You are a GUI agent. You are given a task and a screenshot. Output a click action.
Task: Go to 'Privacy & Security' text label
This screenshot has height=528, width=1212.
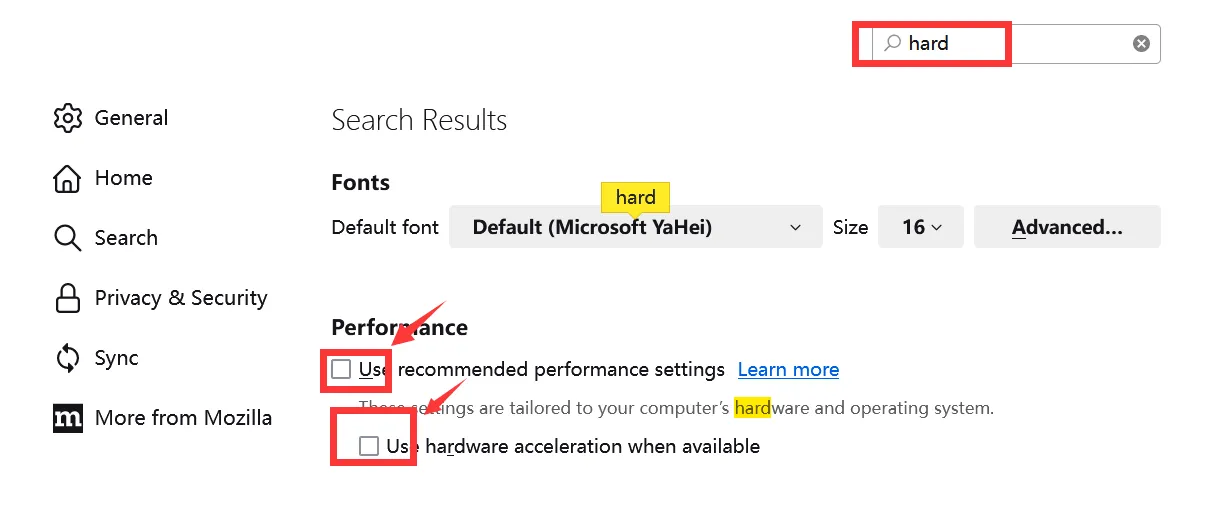click(181, 298)
